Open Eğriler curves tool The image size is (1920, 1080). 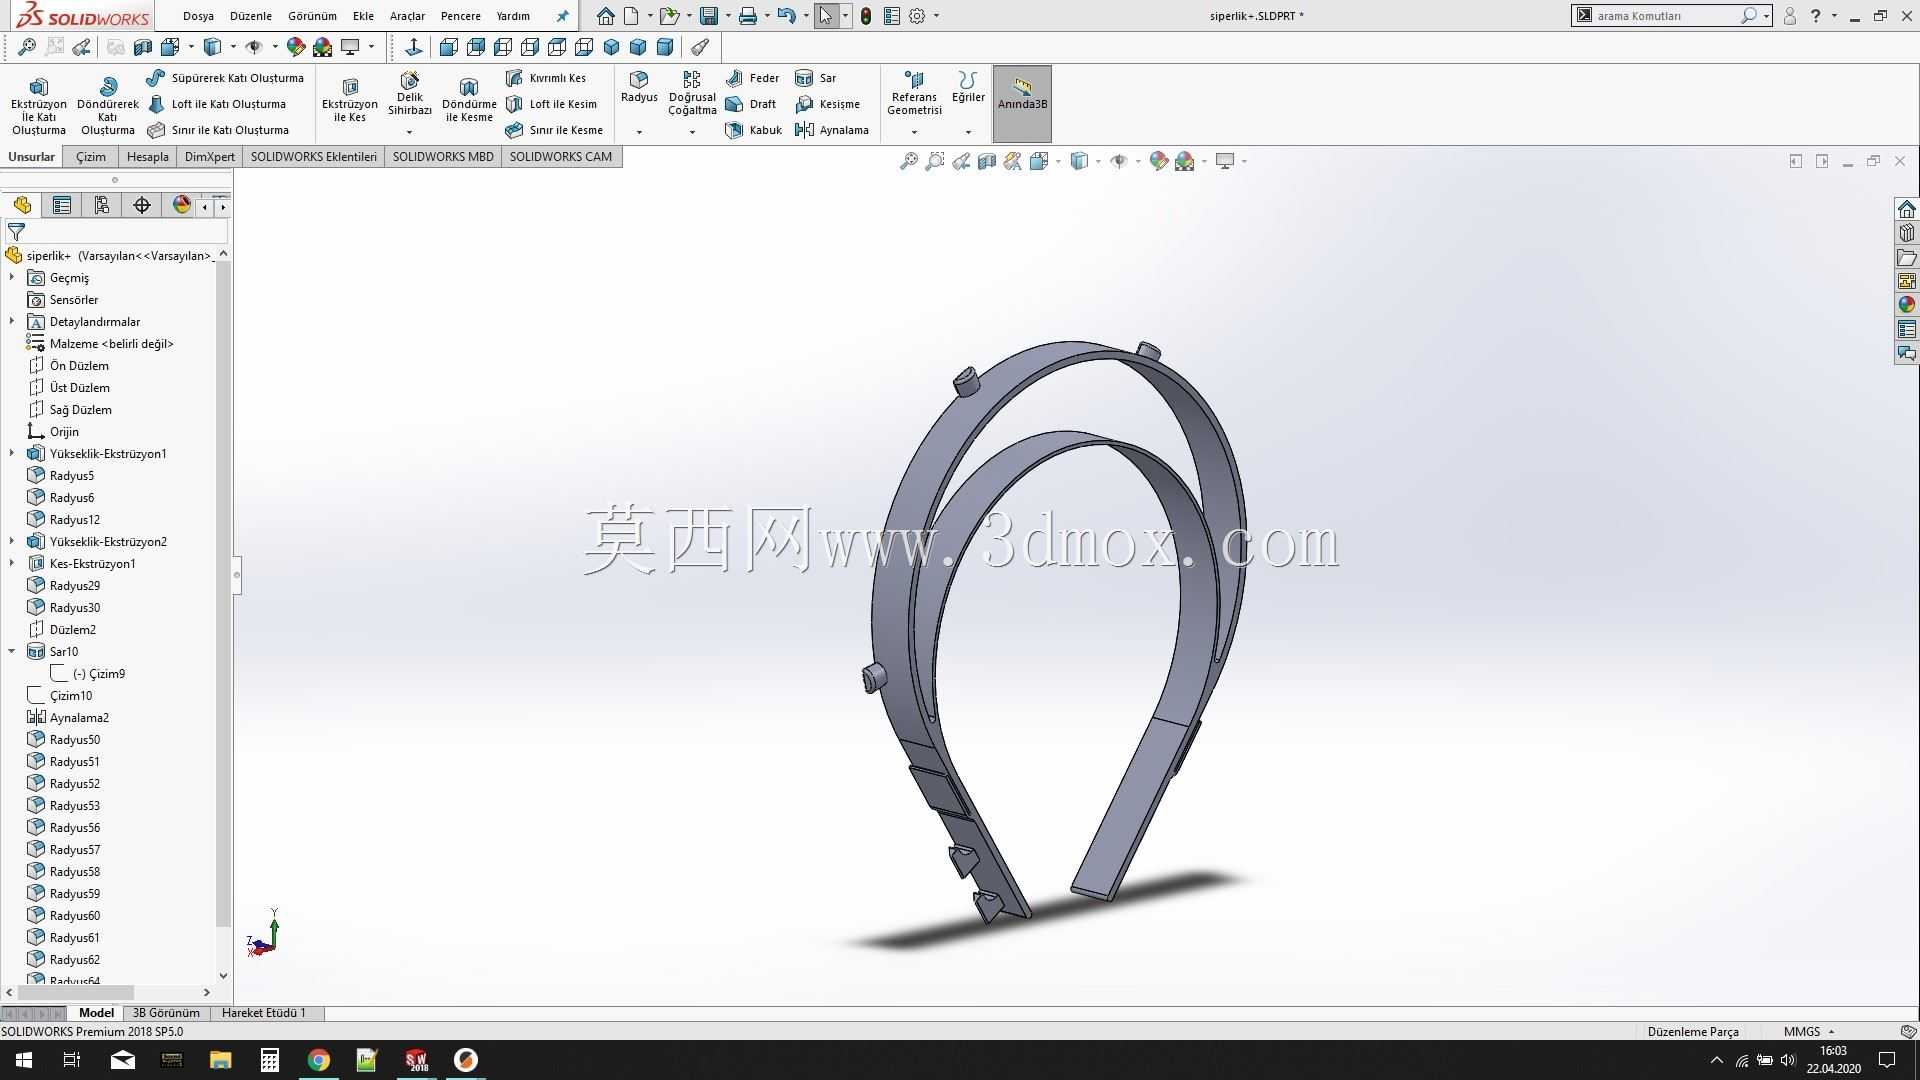[x=968, y=87]
